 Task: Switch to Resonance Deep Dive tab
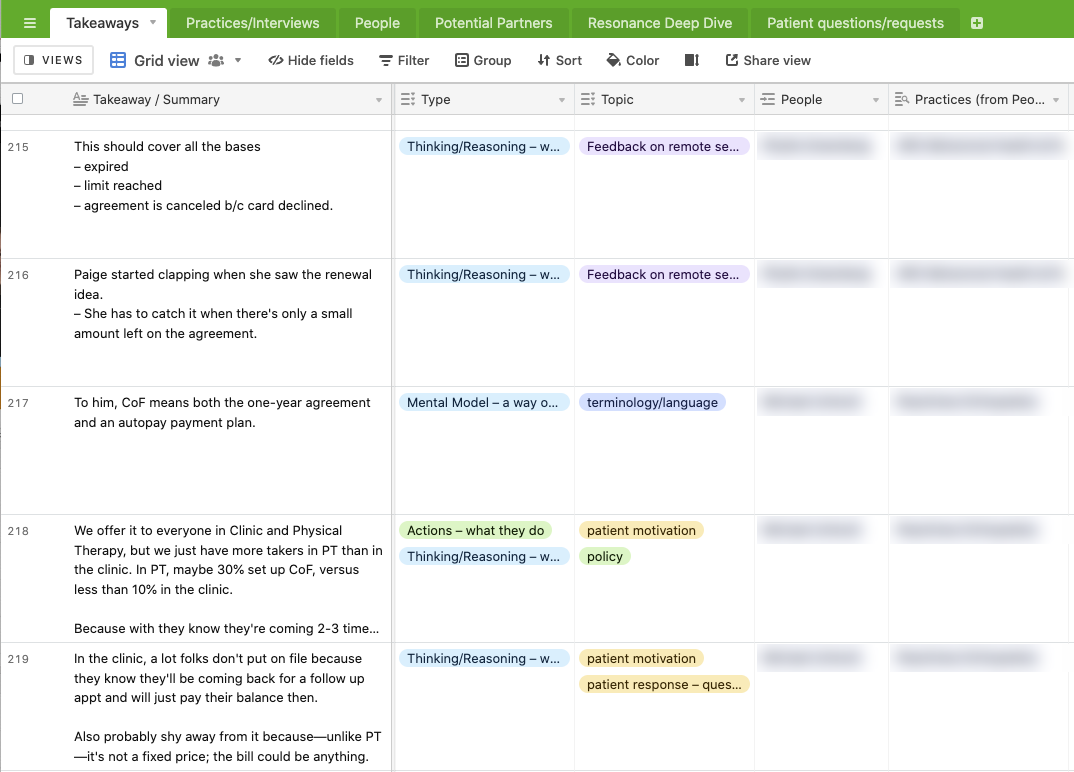click(660, 23)
